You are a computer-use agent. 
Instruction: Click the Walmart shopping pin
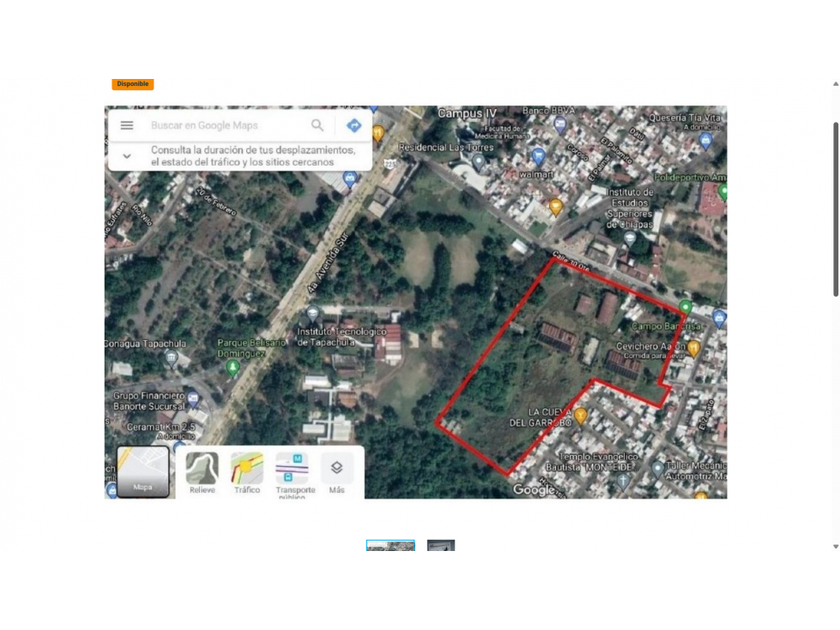pos(538,157)
